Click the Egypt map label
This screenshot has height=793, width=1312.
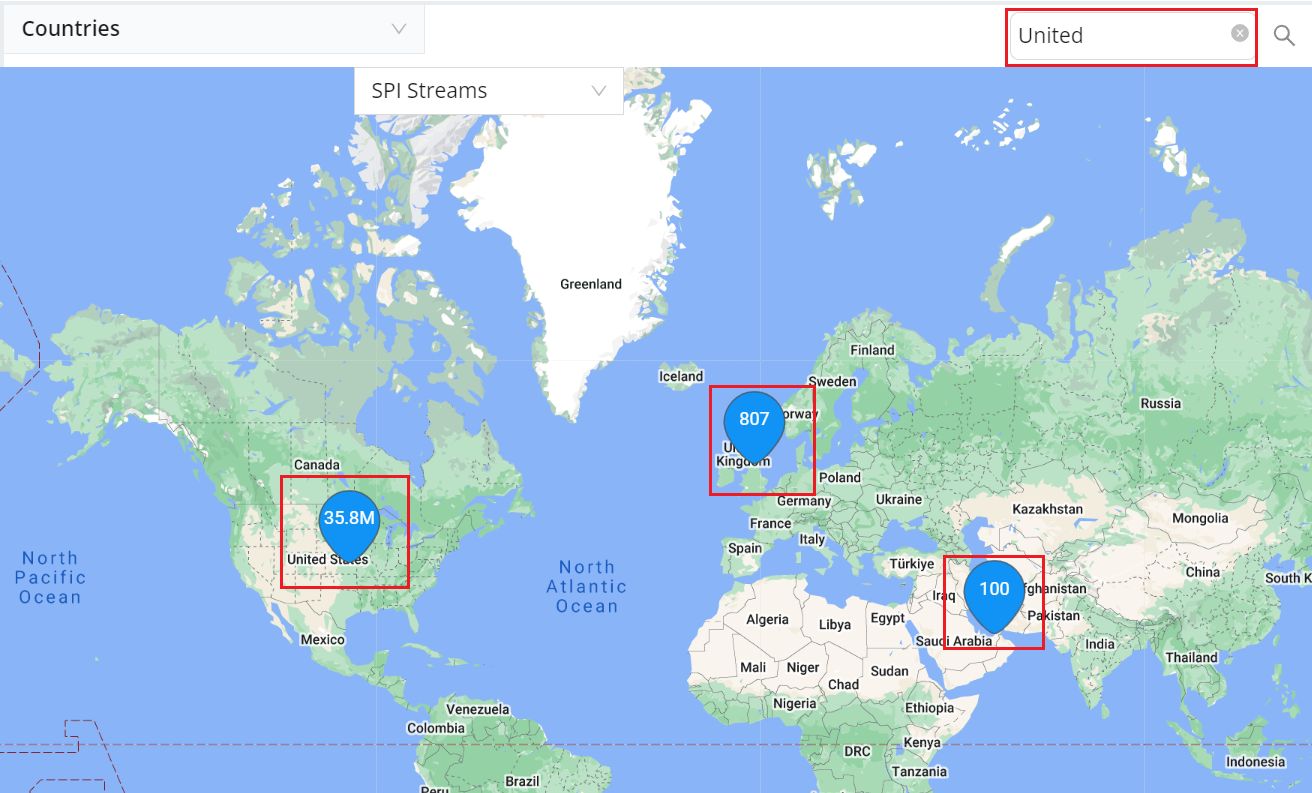887,618
